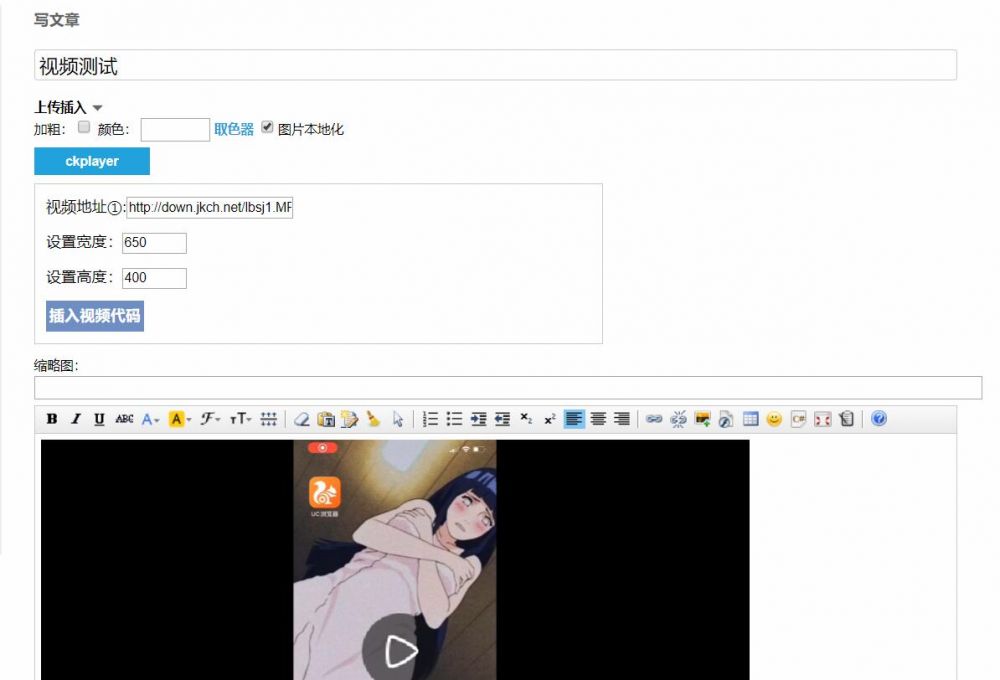1000x680 pixels.
Task: Insert a table from the toolbar
Action: pos(751,420)
